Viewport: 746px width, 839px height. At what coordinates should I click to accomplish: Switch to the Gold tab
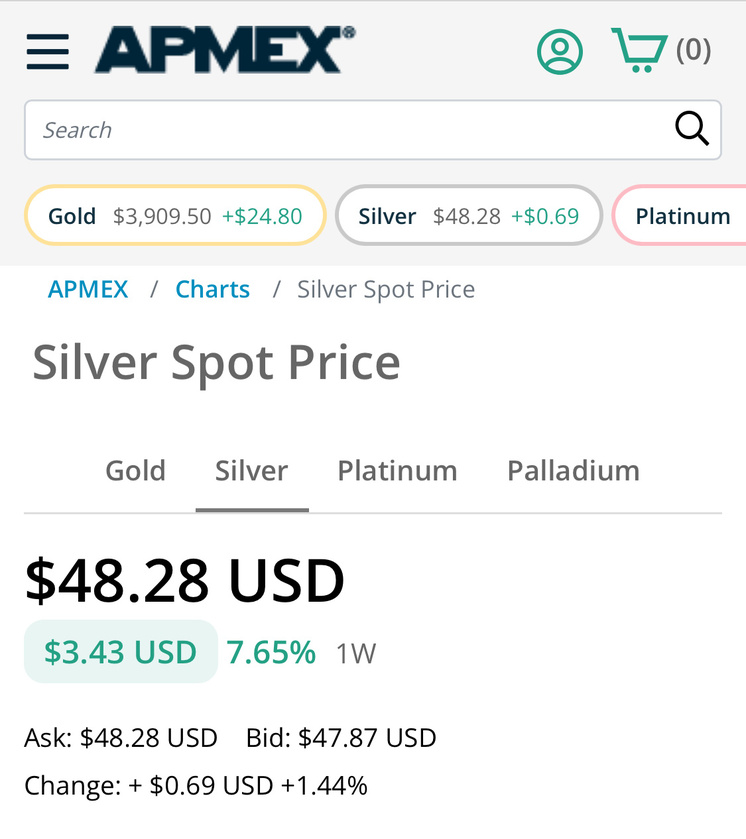click(135, 471)
